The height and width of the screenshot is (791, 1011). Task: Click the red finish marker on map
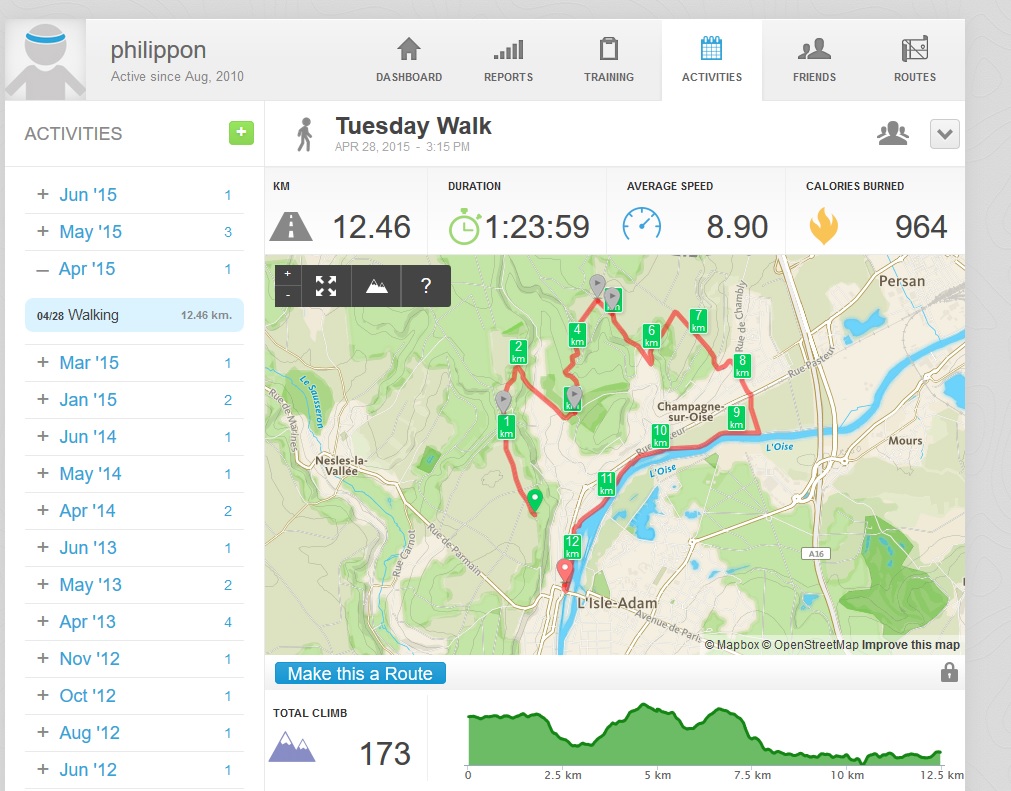(564, 573)
